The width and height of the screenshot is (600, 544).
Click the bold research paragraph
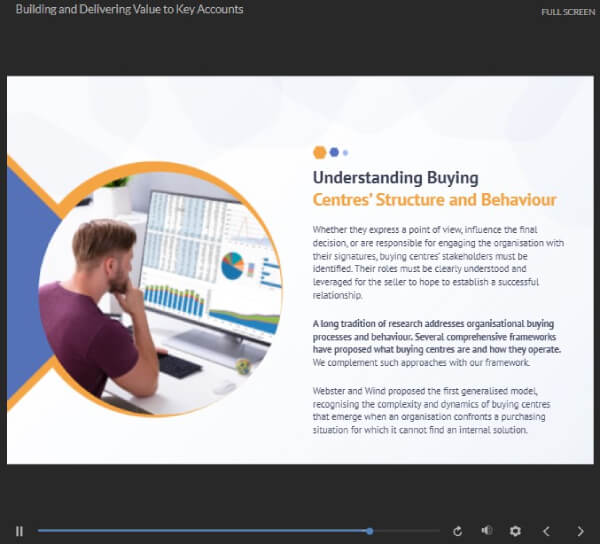coord(437,337)
